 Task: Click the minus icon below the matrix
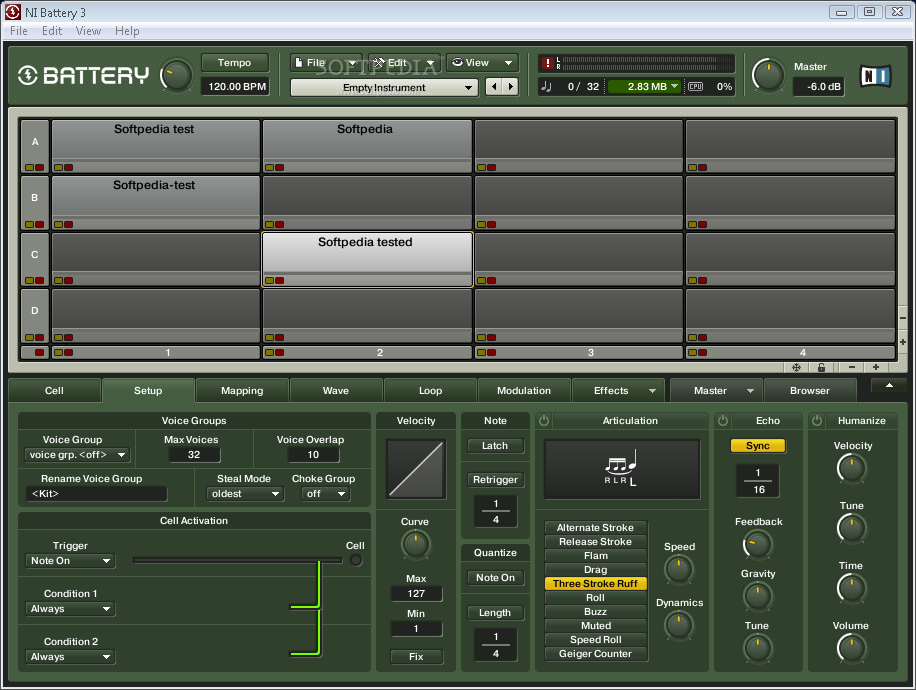point(852,367)
